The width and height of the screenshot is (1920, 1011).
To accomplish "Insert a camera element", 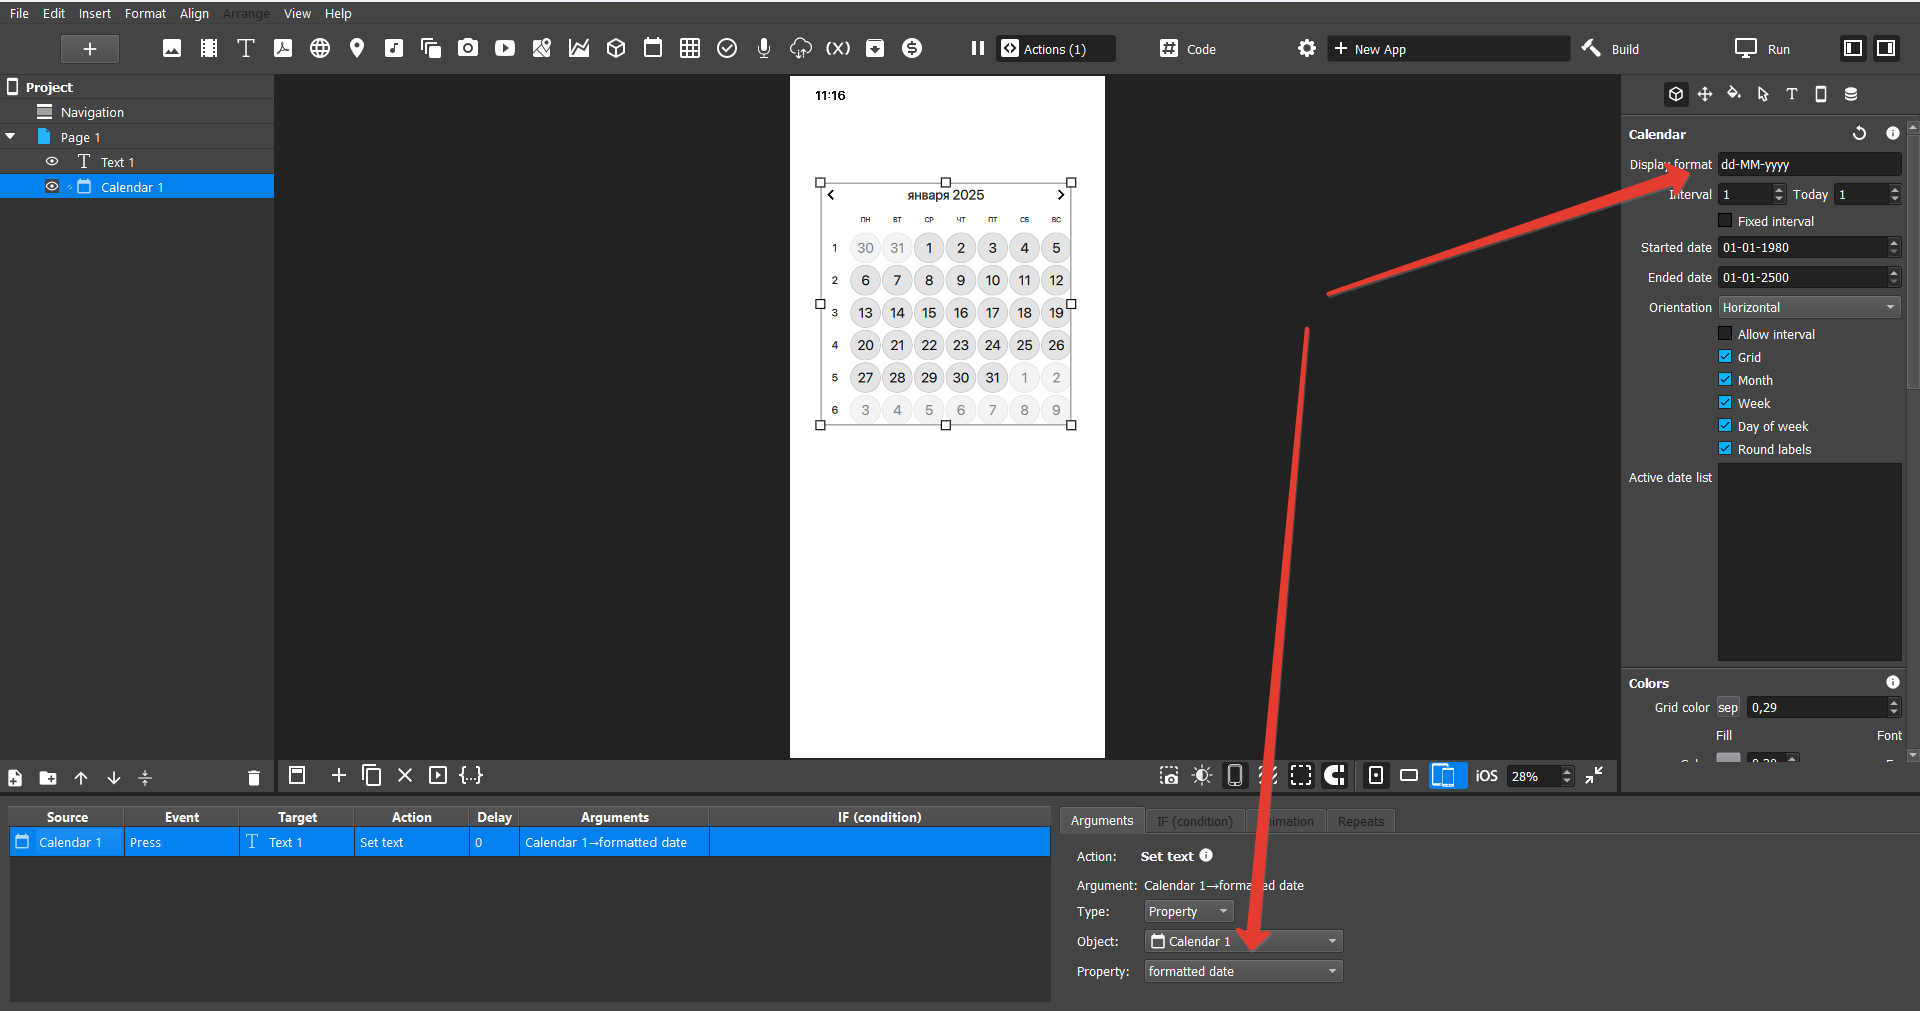I will click(468, 48).
